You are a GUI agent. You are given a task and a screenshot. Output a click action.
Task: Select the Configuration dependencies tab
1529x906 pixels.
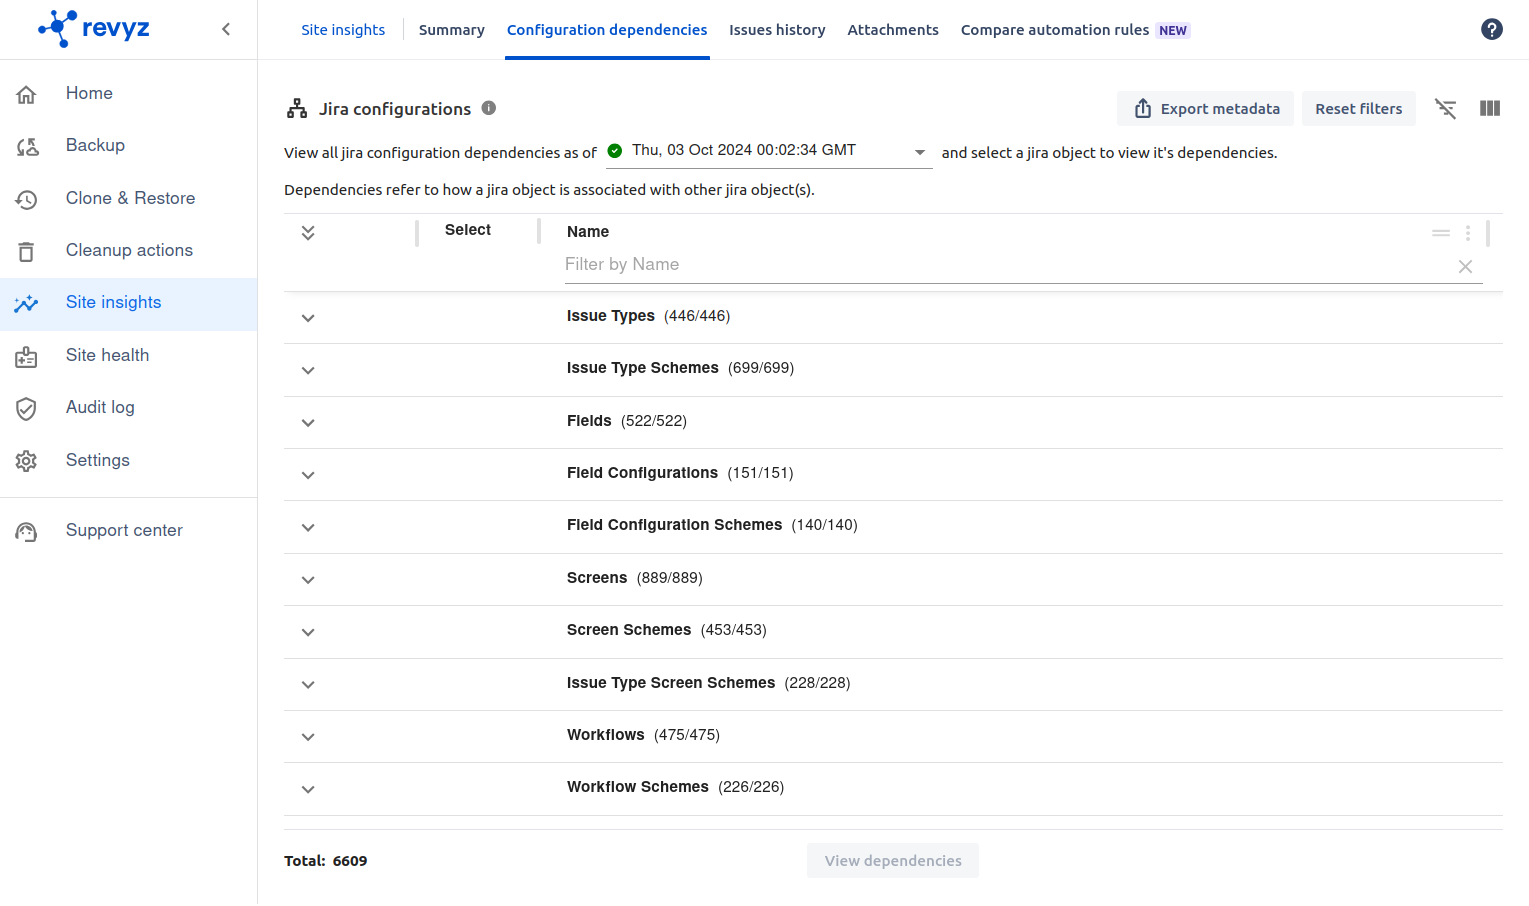(607, 30)
